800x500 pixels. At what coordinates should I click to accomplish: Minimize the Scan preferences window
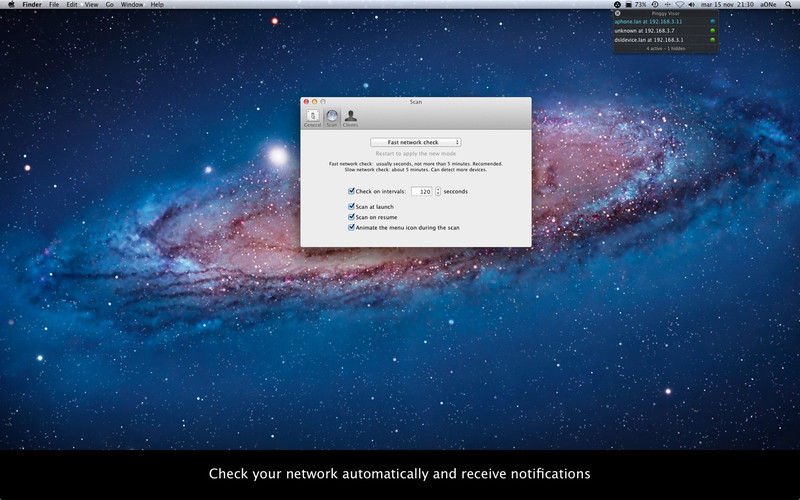point(314,102)
